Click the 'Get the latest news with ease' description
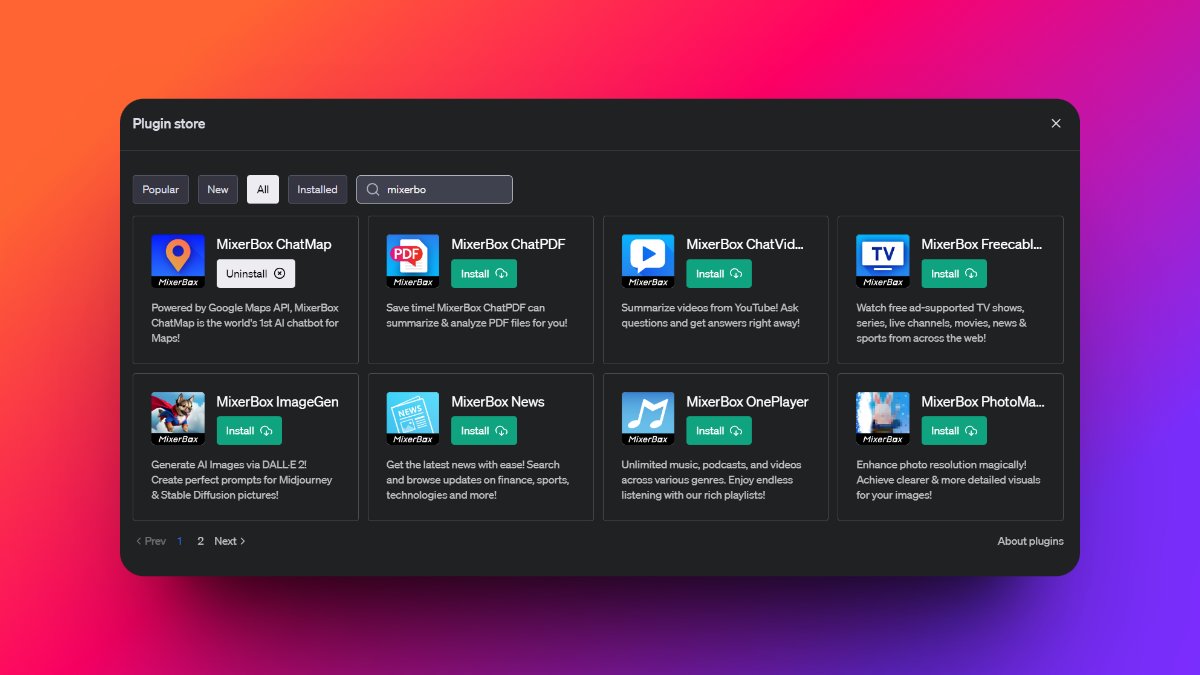The width and height of the screenshot is (1200, 675). [478, 480]
